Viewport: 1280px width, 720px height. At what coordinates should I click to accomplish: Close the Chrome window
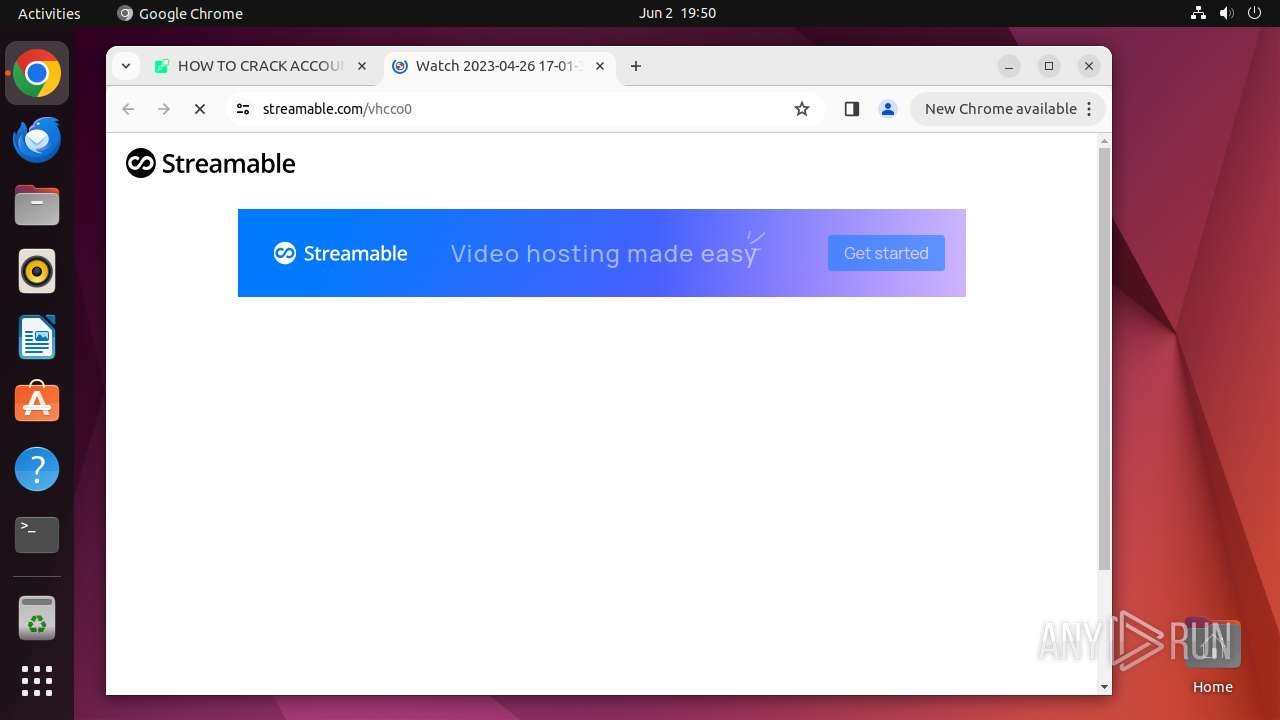click(1089, 66)
